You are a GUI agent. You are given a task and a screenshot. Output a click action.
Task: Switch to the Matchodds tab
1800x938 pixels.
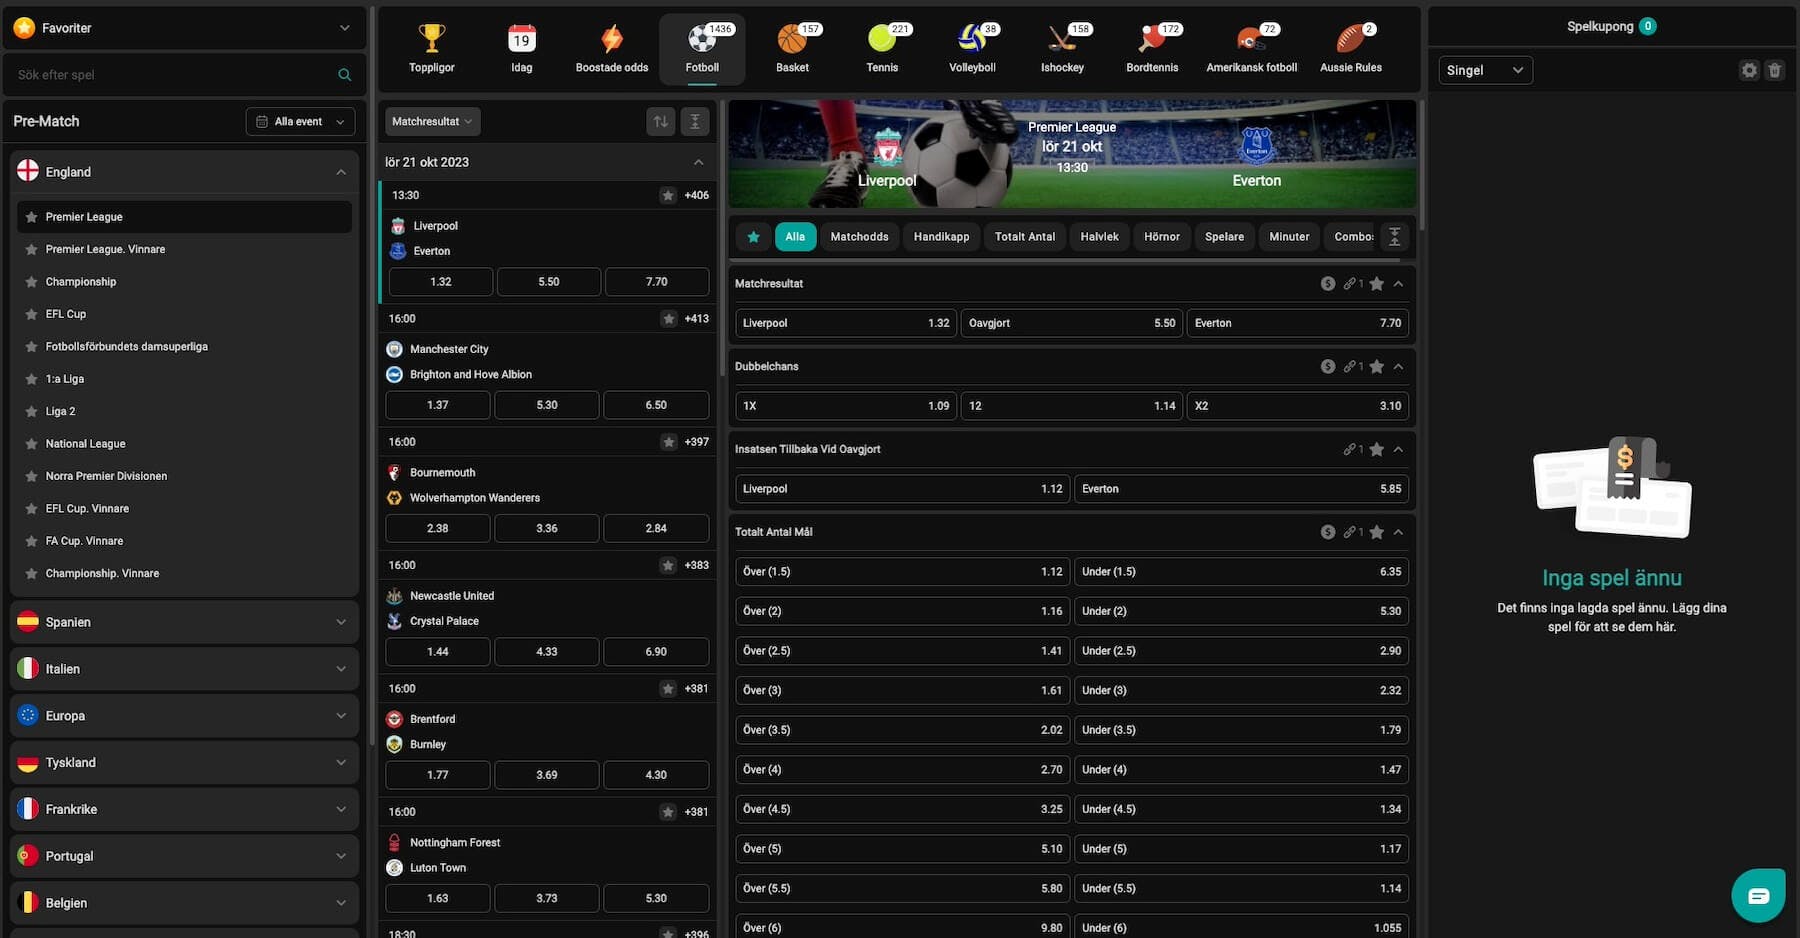click(x=859, y=237)
